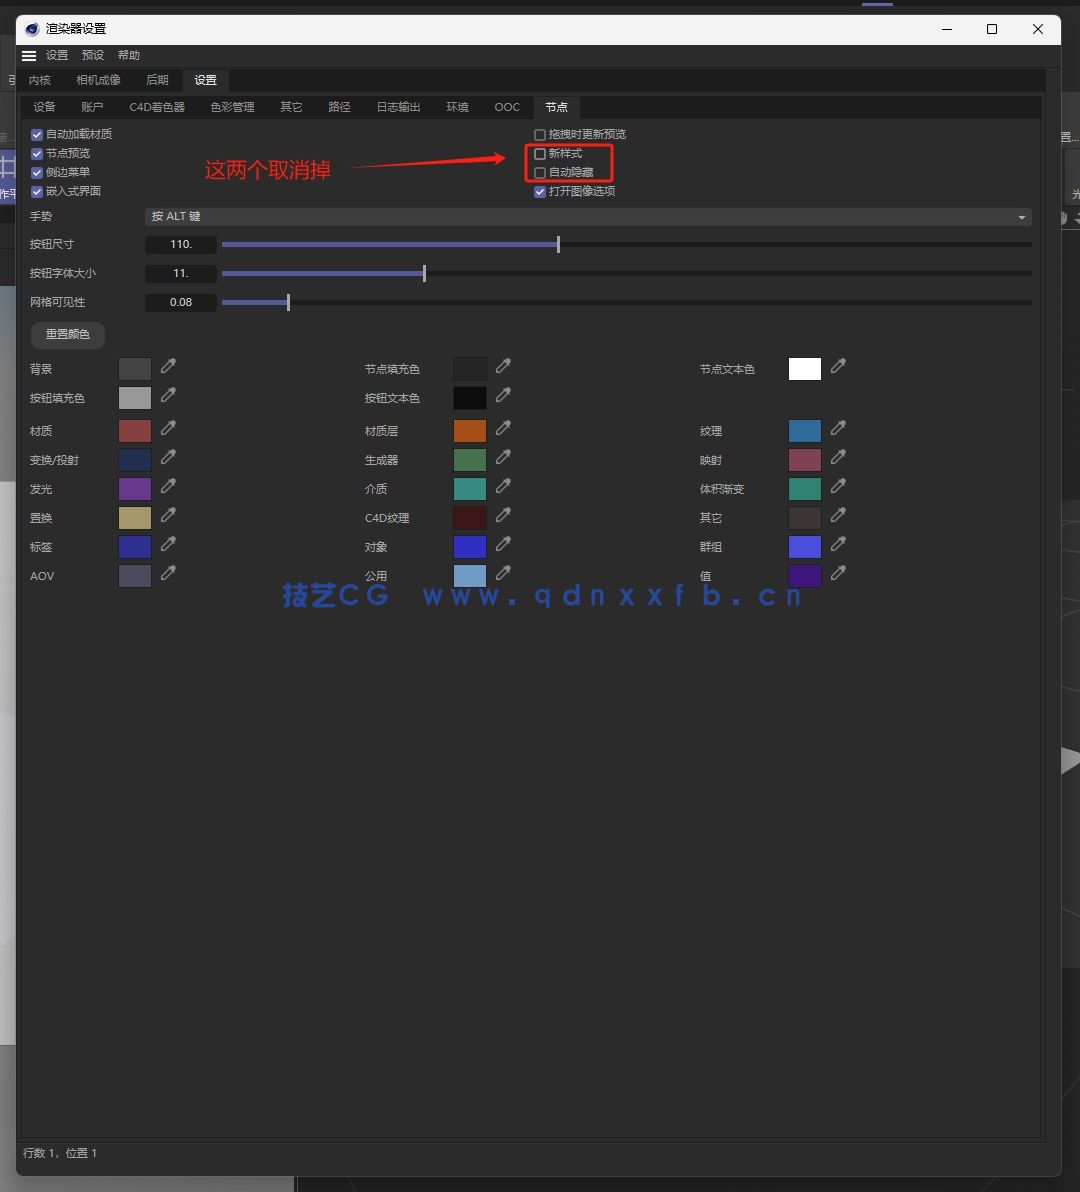Open the 帮助 menu
This screenshot has width=1080, height=1192.
point(128,55)
